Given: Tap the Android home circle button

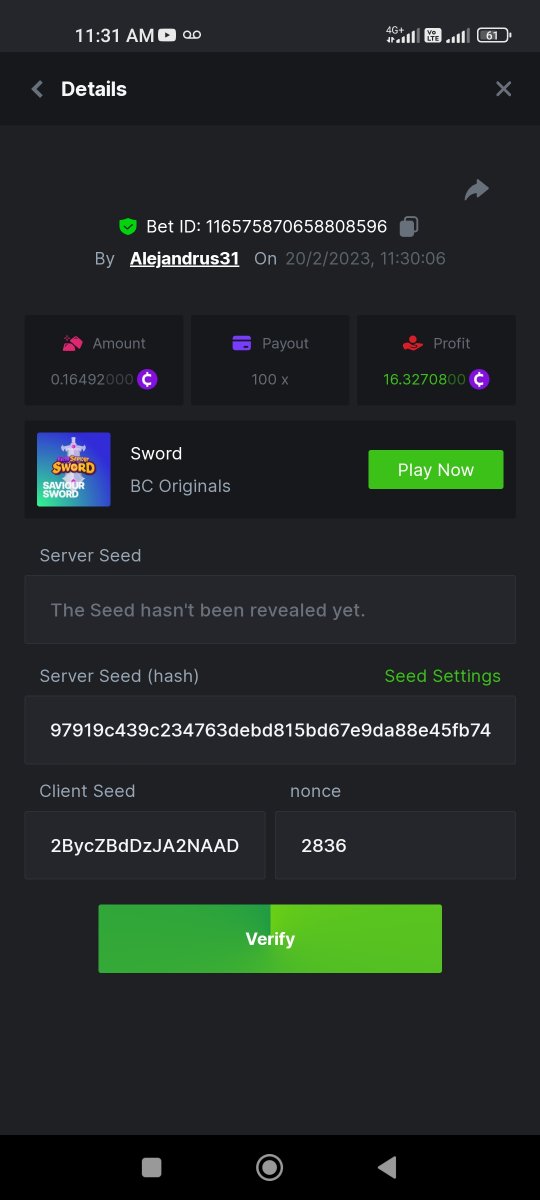Looking at the screenshot, I should pos(269,1167).
